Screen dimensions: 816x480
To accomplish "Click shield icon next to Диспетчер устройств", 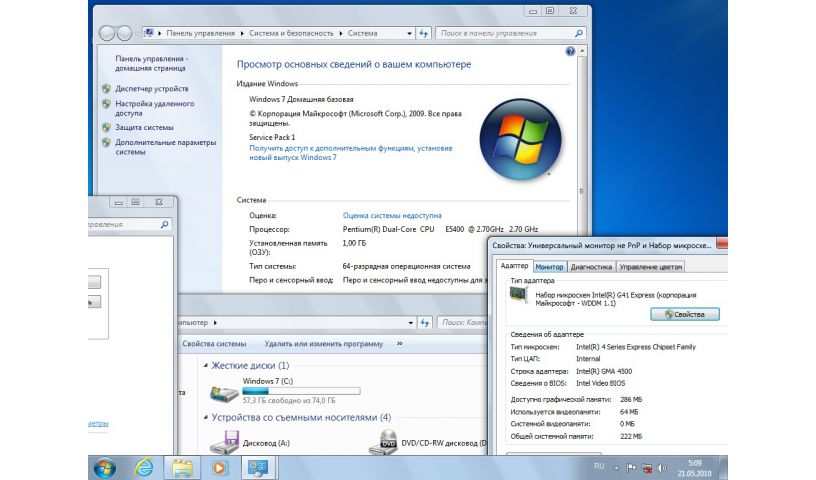I will pyautogui.click(x=107, y=89).
